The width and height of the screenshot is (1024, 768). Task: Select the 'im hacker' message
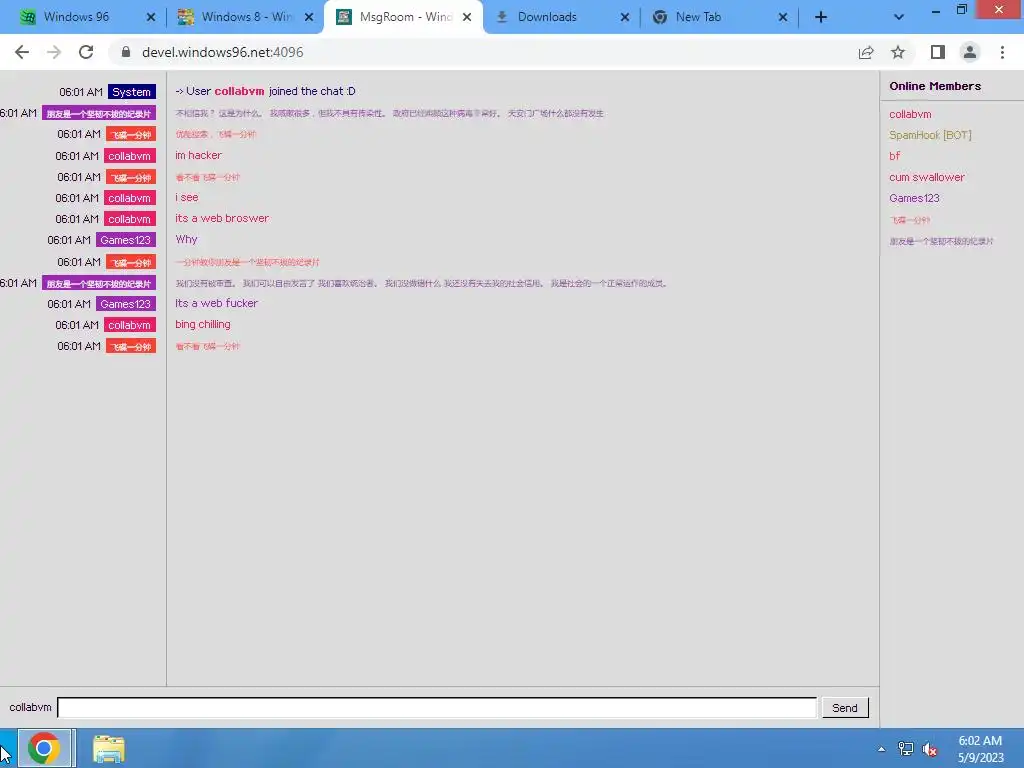coord(199,155)
